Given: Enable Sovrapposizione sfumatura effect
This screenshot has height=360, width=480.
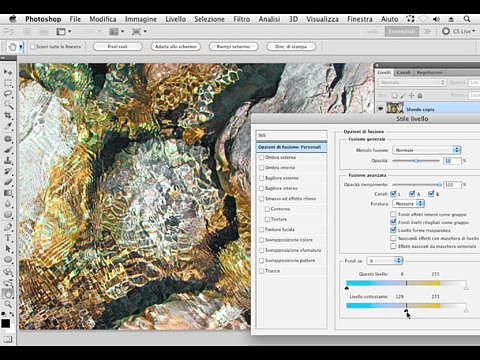Looking at the screenshot, I should [262, 250].
